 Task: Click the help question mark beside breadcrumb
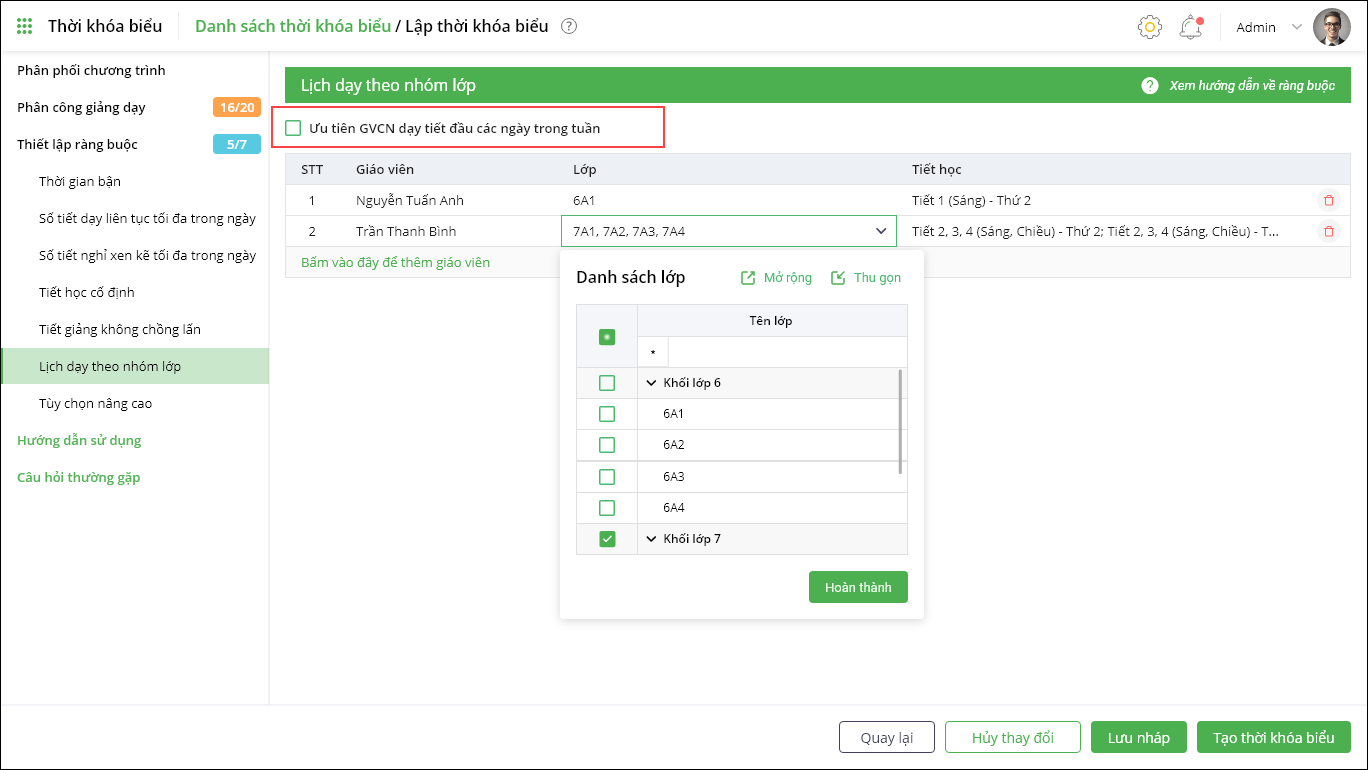coord(569,27)
